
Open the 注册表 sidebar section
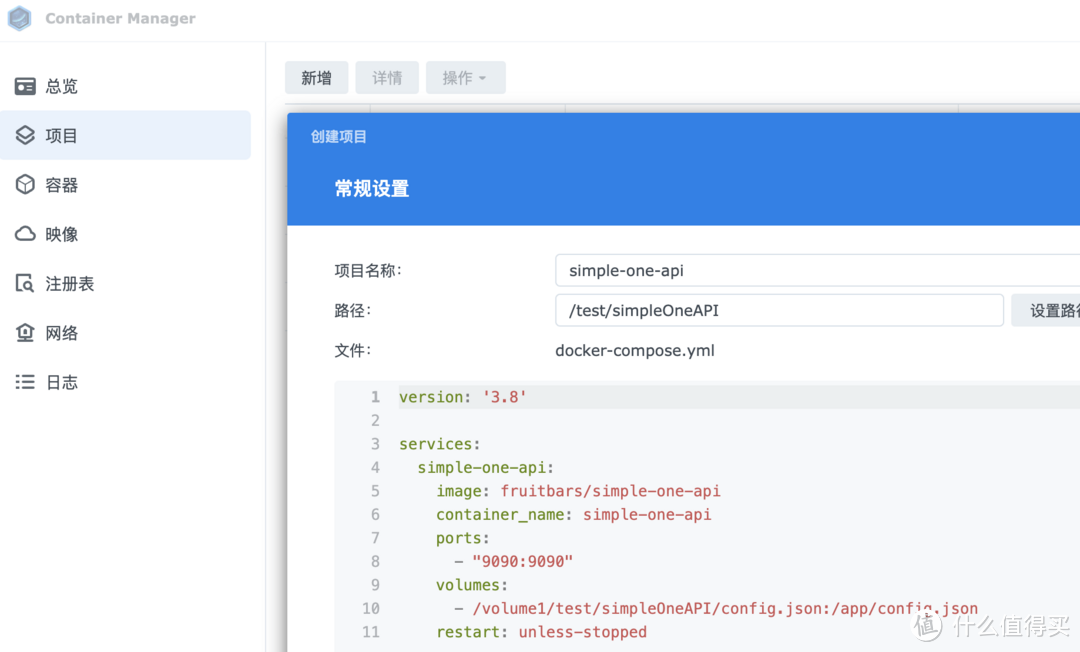(x=70, y=284)
